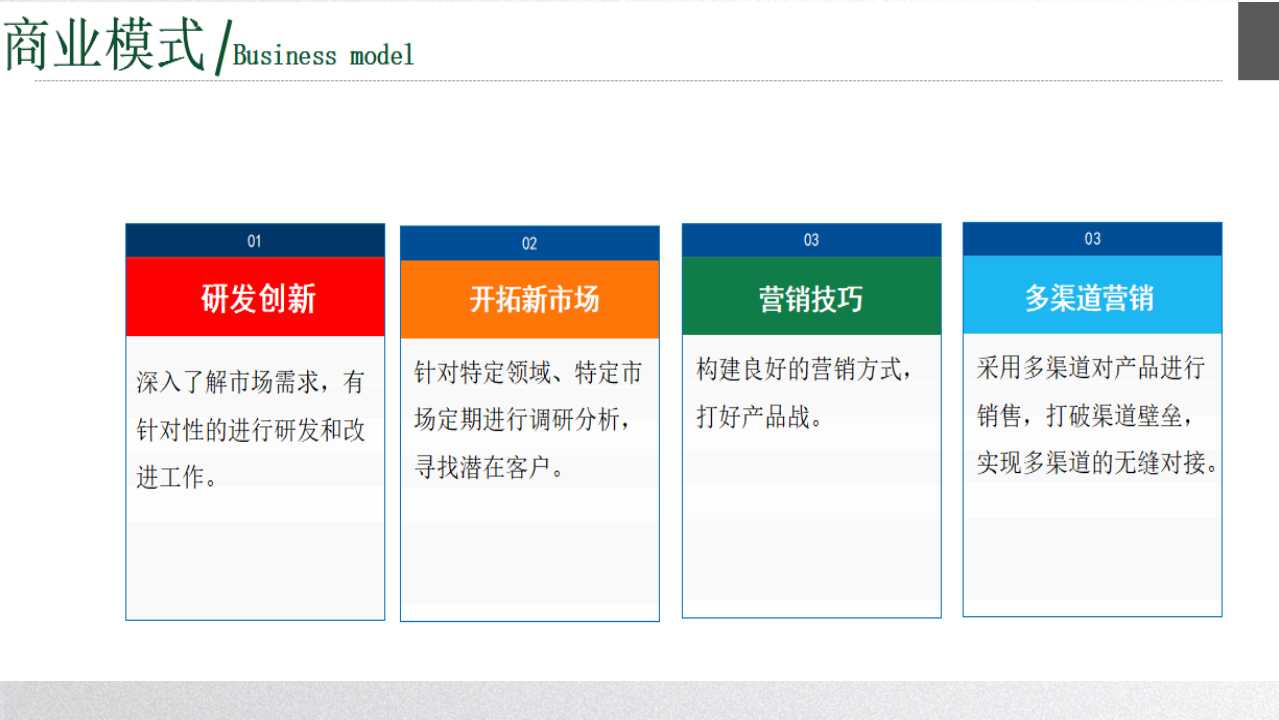The image size is (1279, 720).
Task: Click the 03 label above 多渠道营销
Action: tap(1092, 239)
